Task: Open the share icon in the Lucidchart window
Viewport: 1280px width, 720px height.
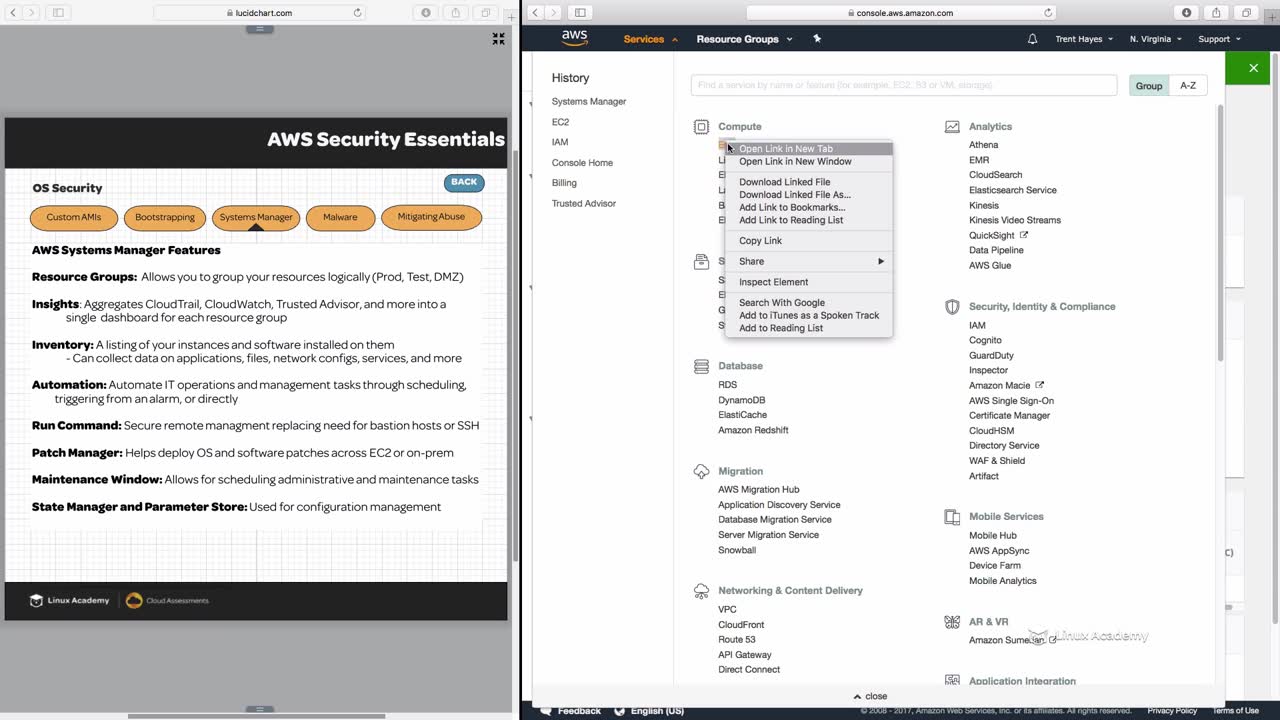Action: [x=456, y=13]
